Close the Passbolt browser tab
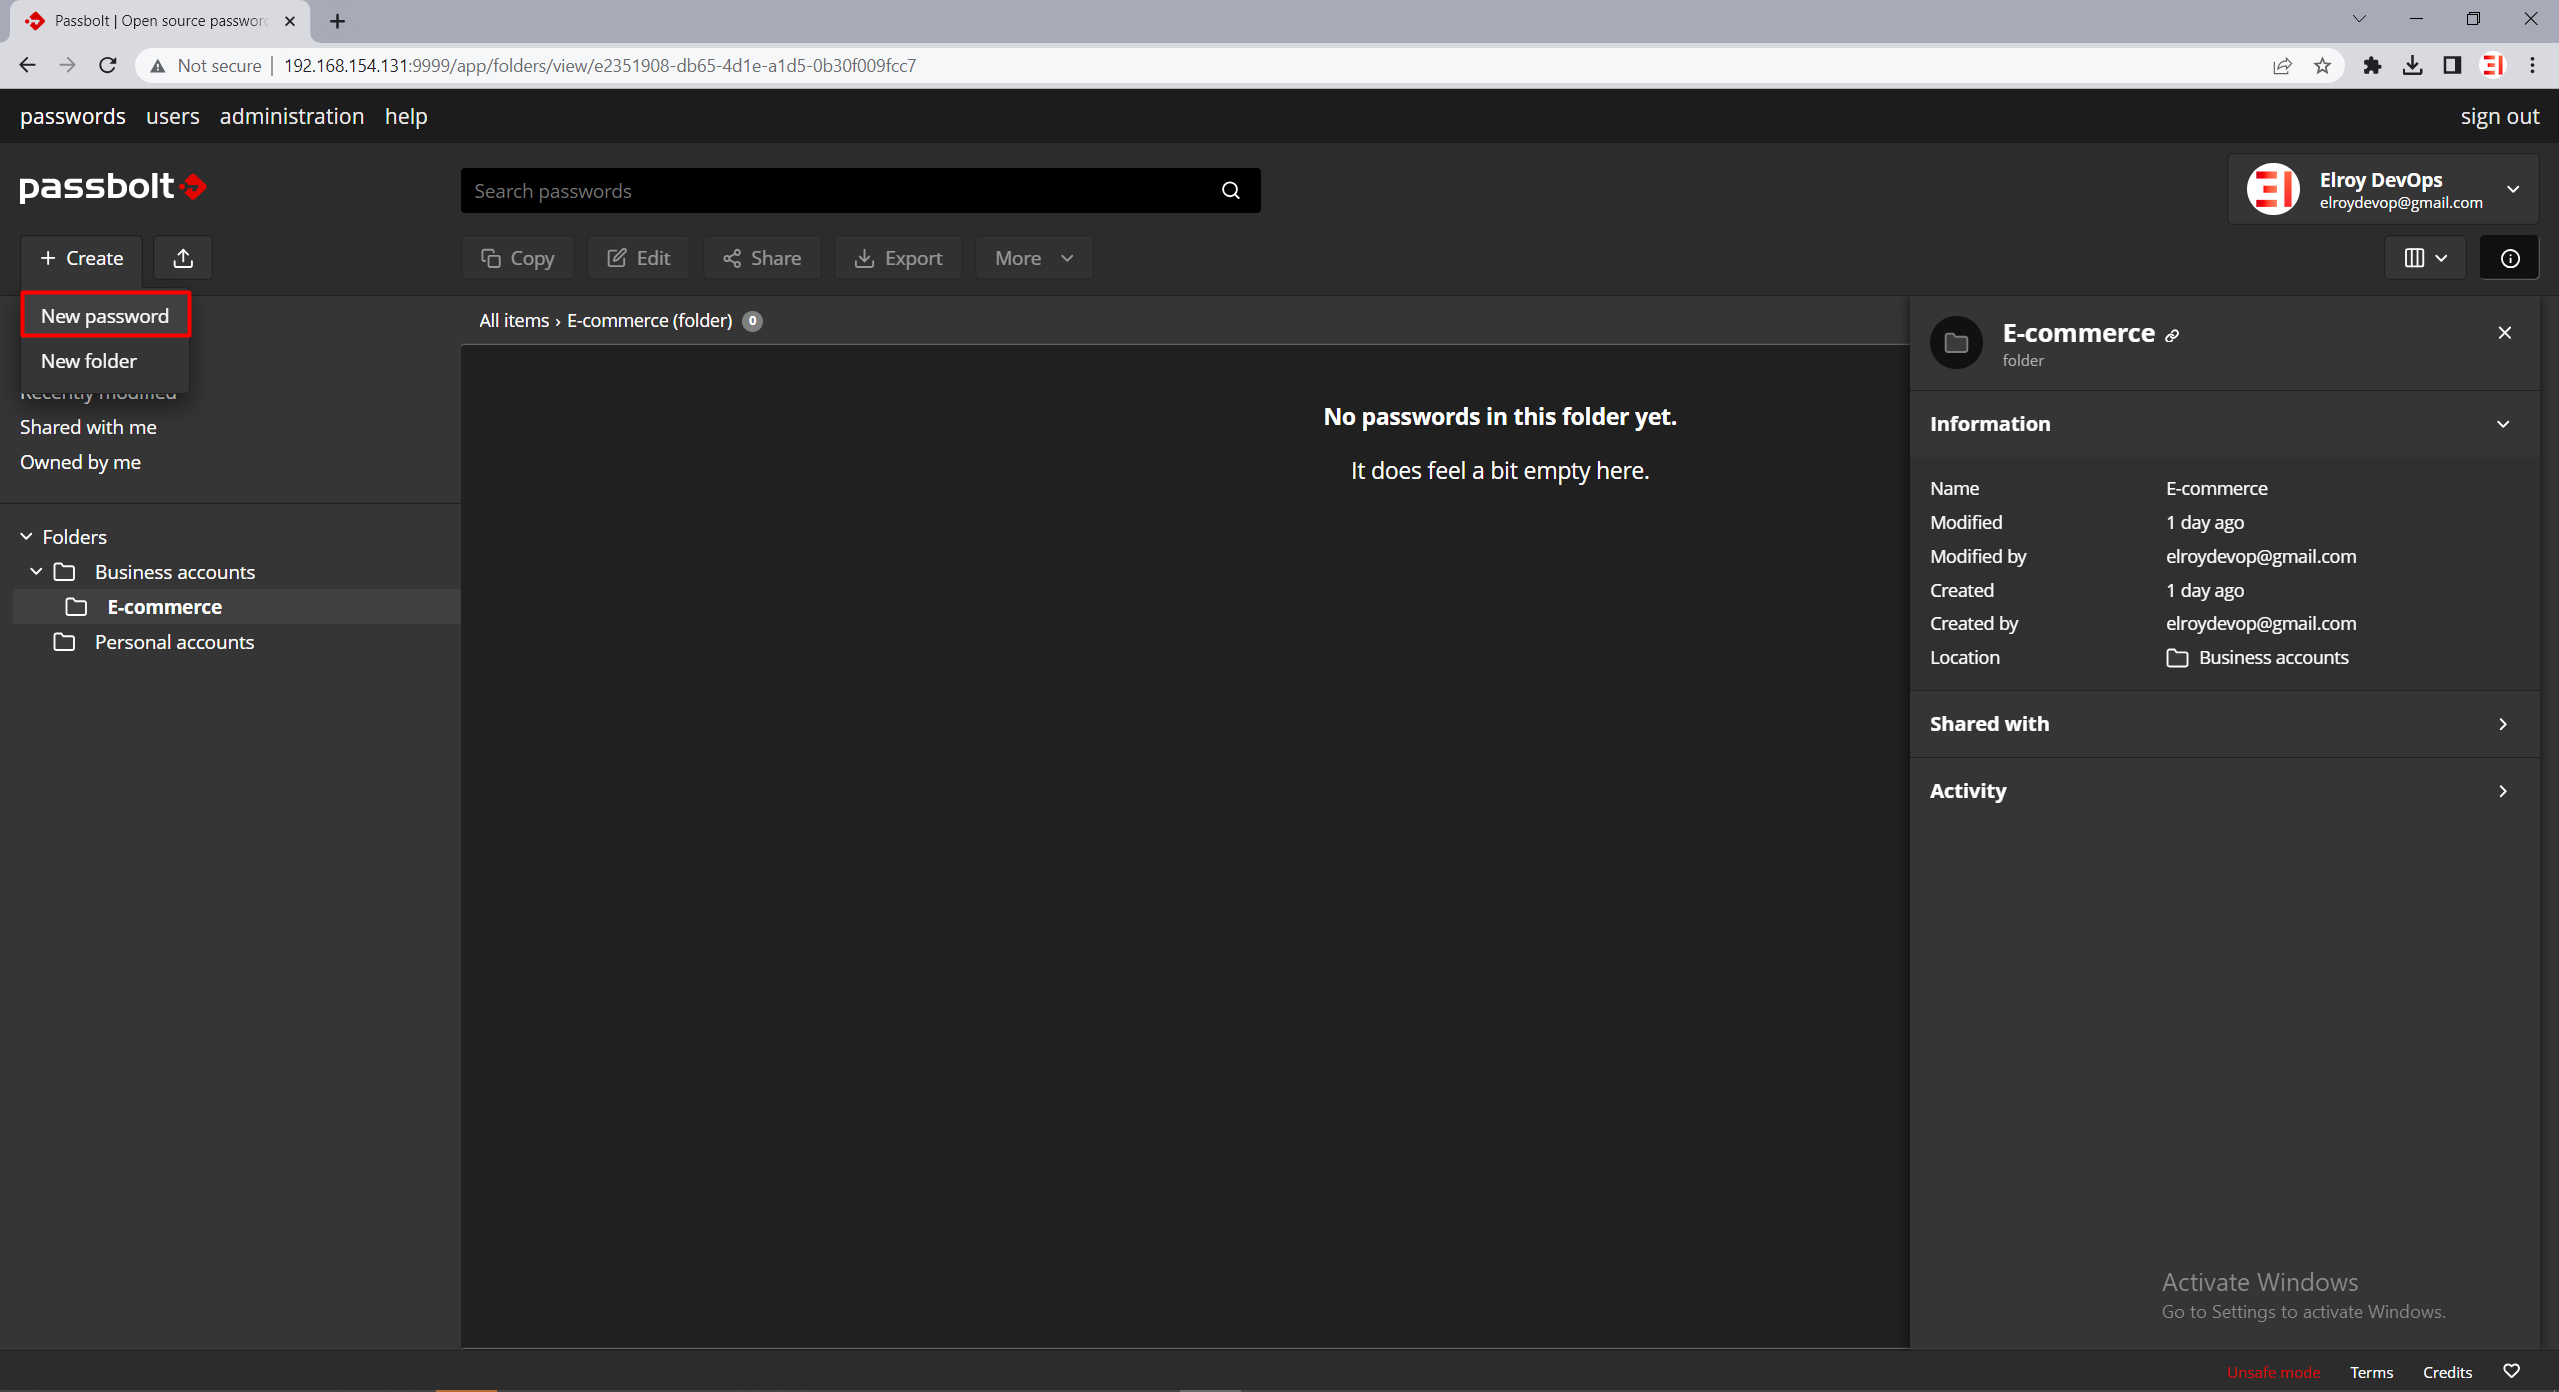2559x1392 pixels. tap(290, 21)
